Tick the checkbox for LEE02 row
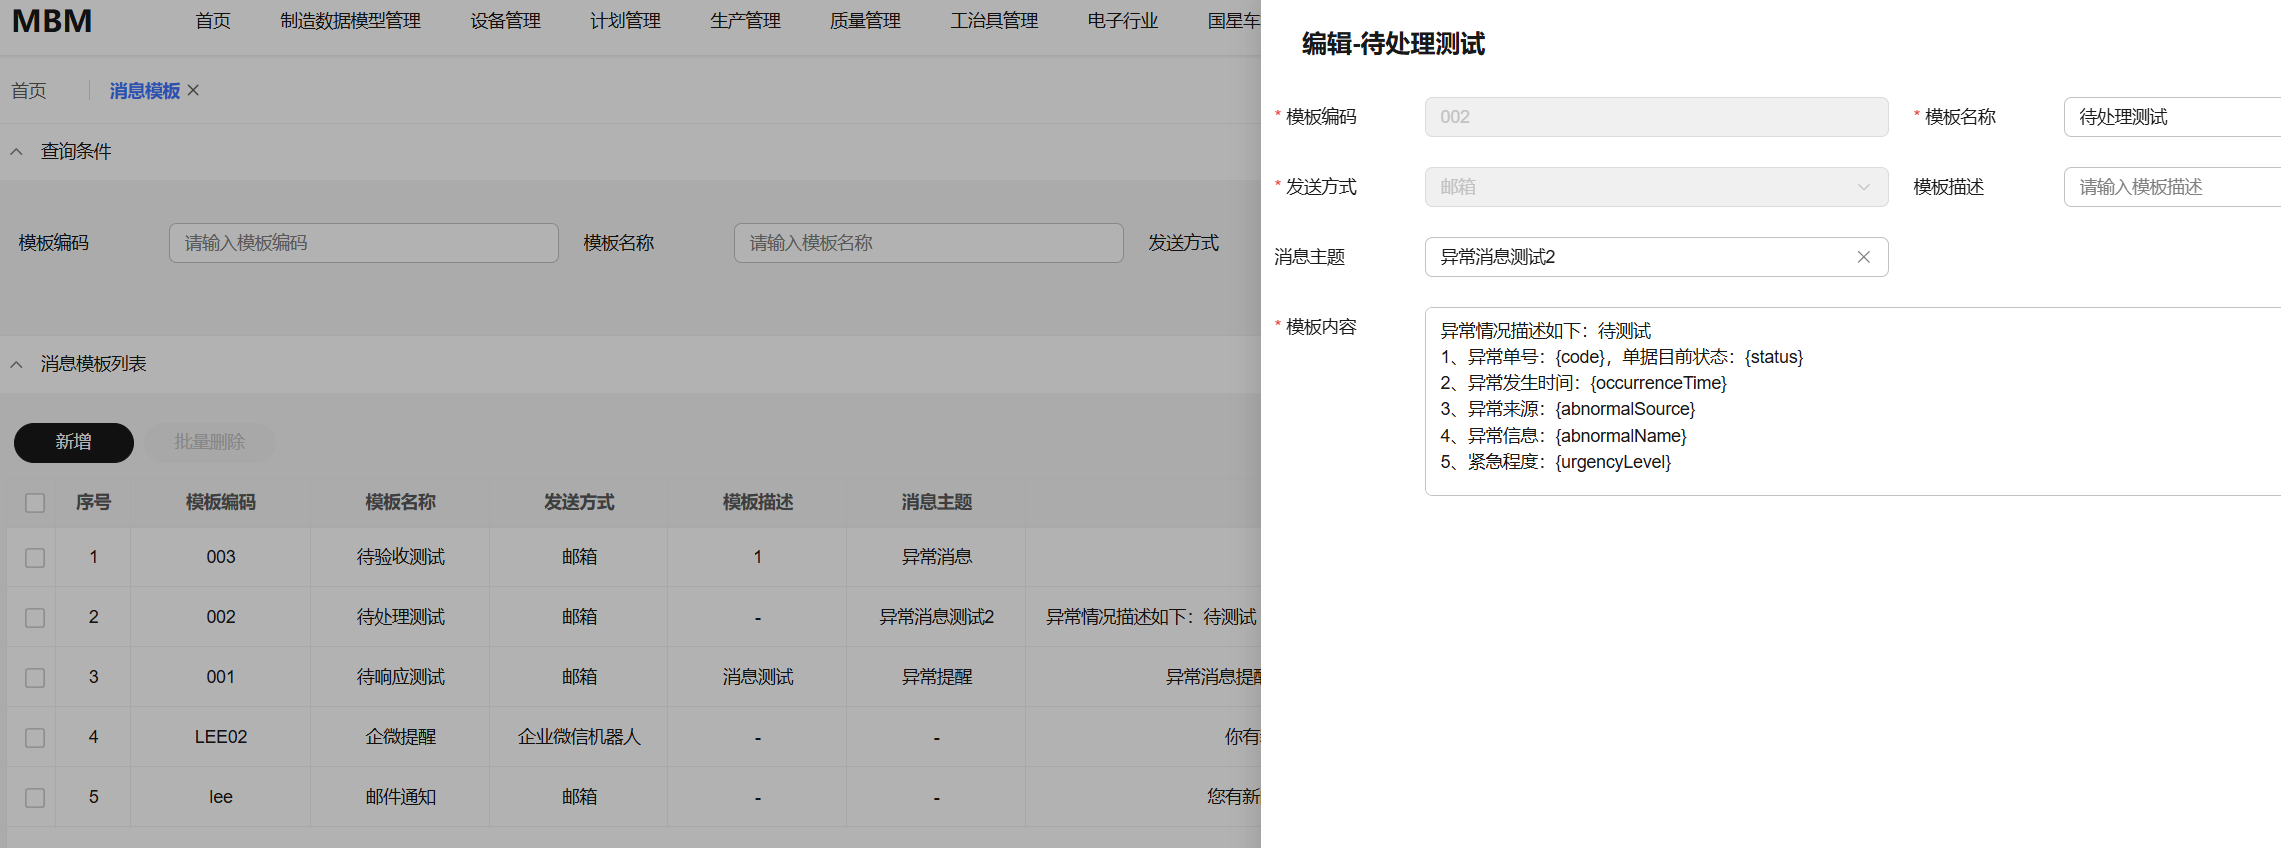 pyautogui.click(x=35, y=738)
